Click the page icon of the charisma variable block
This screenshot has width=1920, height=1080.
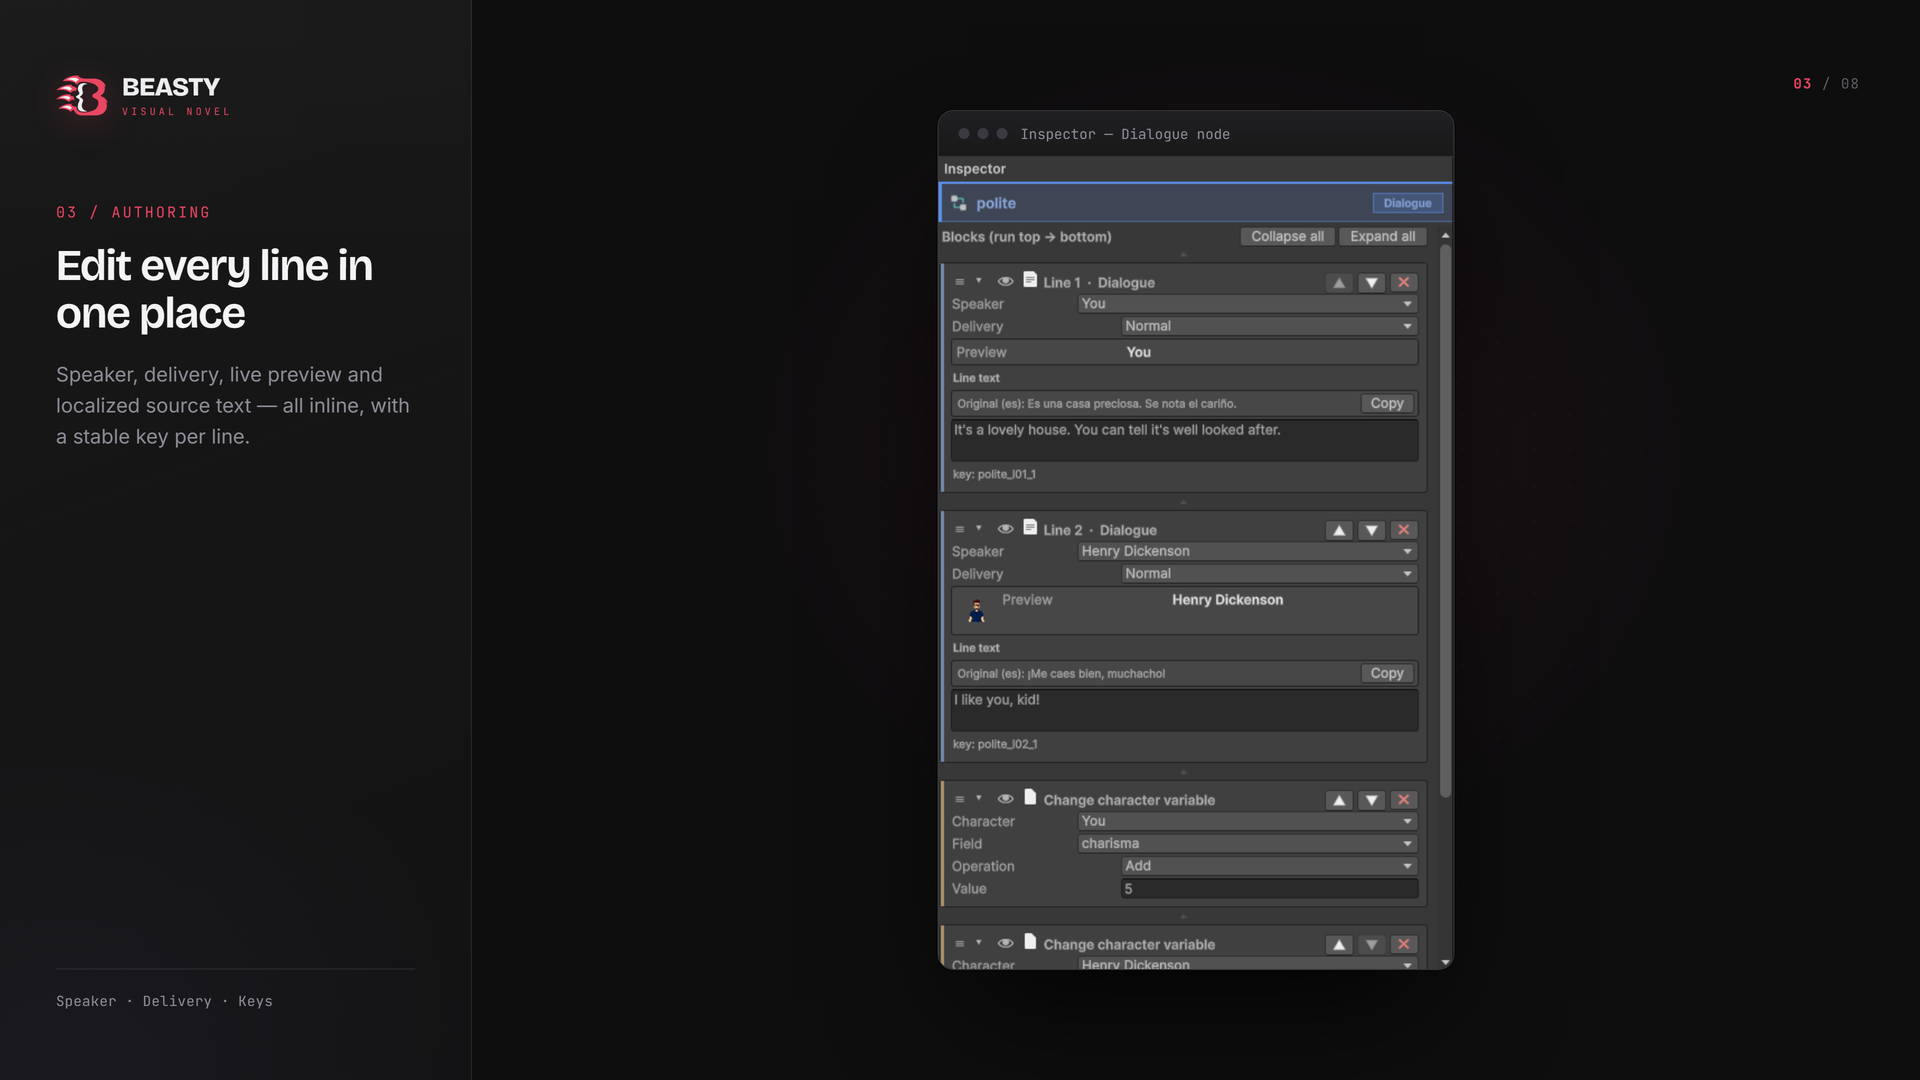(1030, 798)
